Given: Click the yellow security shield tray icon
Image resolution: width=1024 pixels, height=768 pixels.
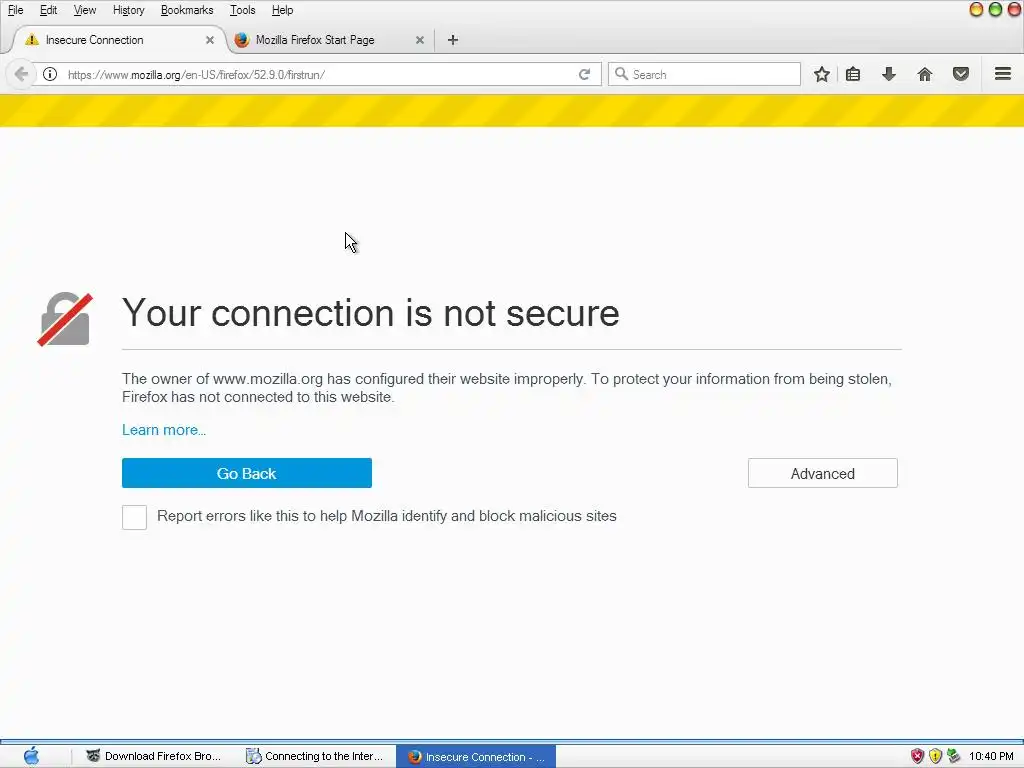Looking at the screenshot, I should (x=935, y=756).
